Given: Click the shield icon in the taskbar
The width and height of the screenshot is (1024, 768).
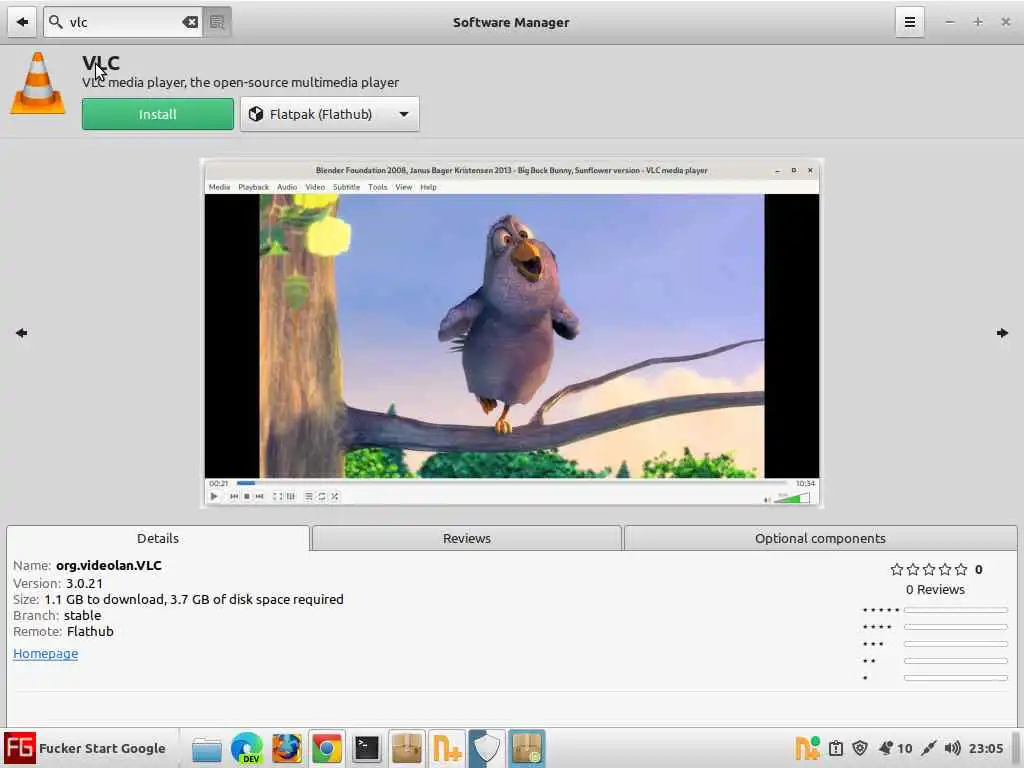Looking at the screenshot, I should point(487,748).
